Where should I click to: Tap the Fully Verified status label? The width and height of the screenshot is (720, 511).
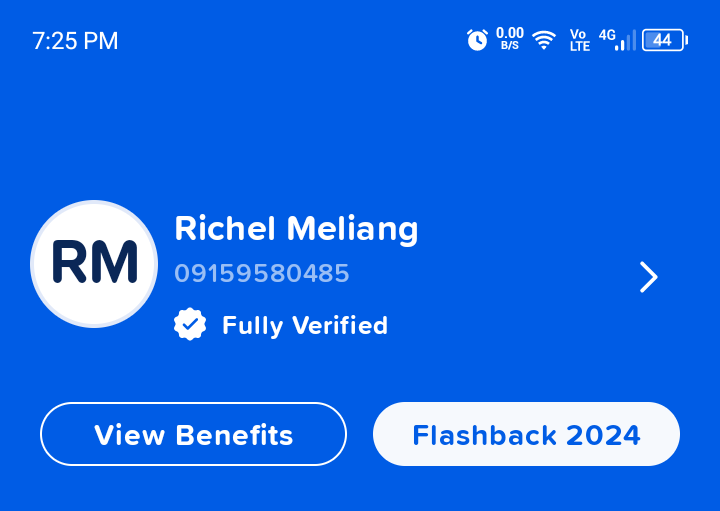(x=304, y=326)
